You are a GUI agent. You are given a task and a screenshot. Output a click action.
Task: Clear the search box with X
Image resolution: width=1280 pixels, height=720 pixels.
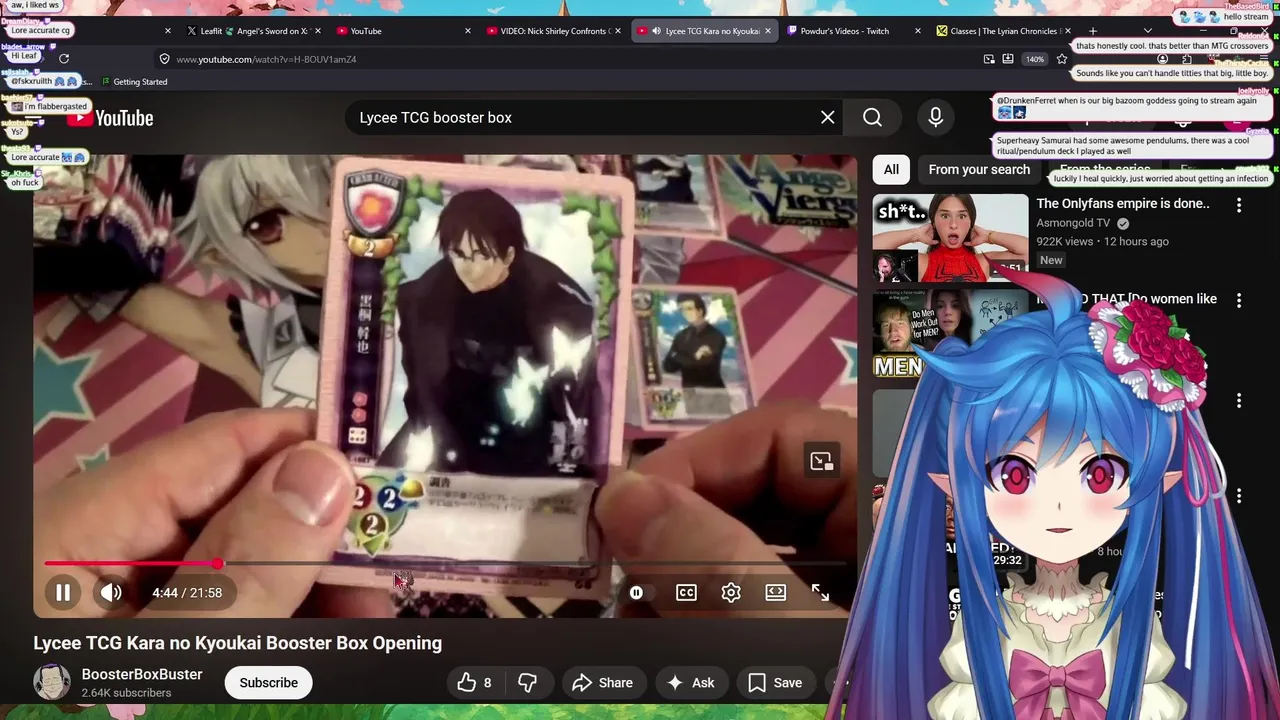[x=828, y=118]
